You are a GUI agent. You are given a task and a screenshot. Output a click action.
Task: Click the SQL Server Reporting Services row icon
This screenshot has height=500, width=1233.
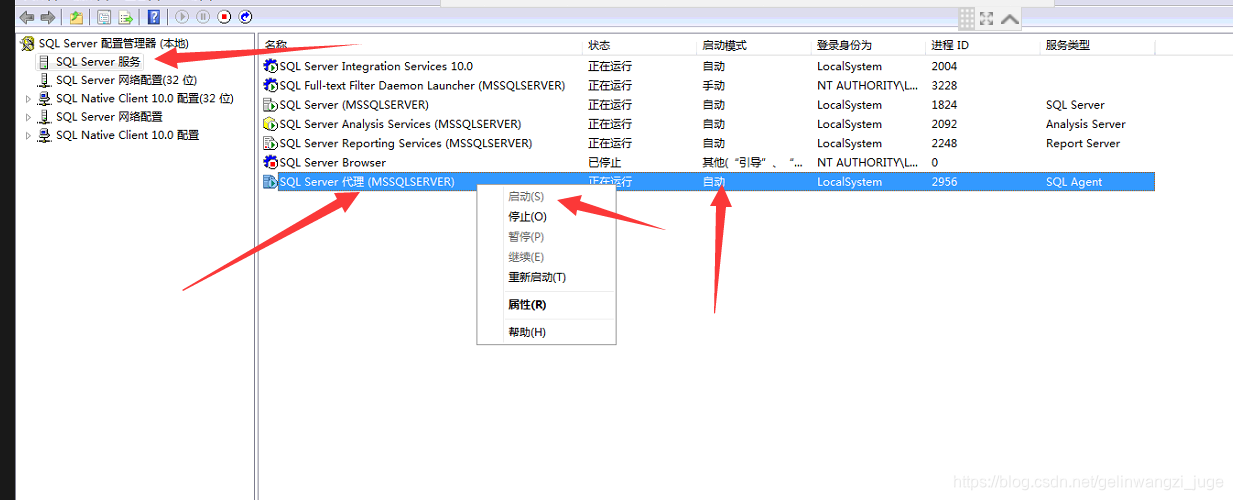click(270, 143)
